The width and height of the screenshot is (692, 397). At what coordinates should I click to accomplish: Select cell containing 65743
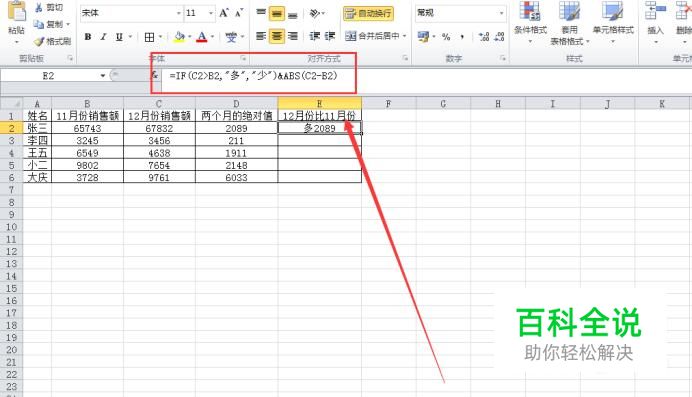87,128
